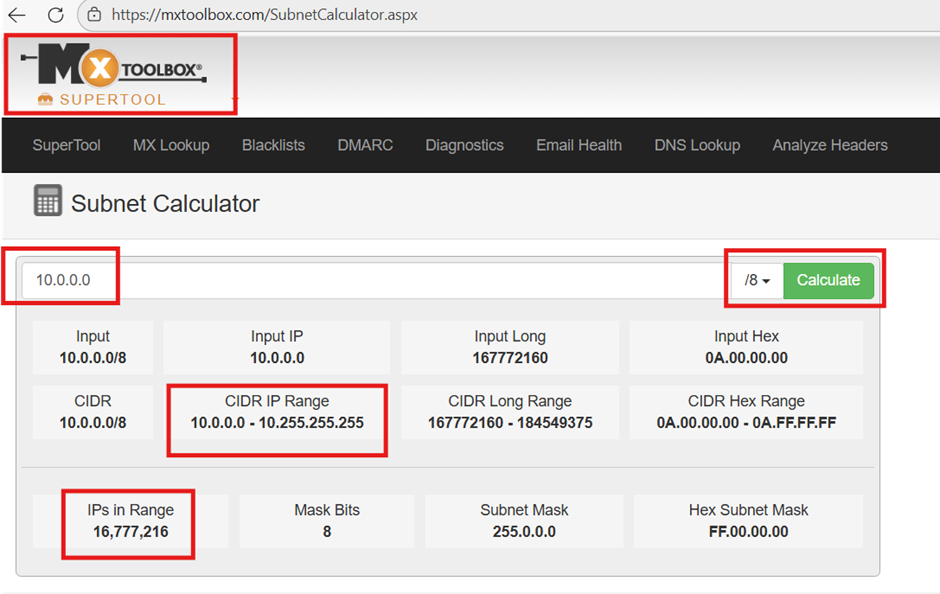Open DNS Lookup in navigation
Screen dimensions: 940x594
697,145
